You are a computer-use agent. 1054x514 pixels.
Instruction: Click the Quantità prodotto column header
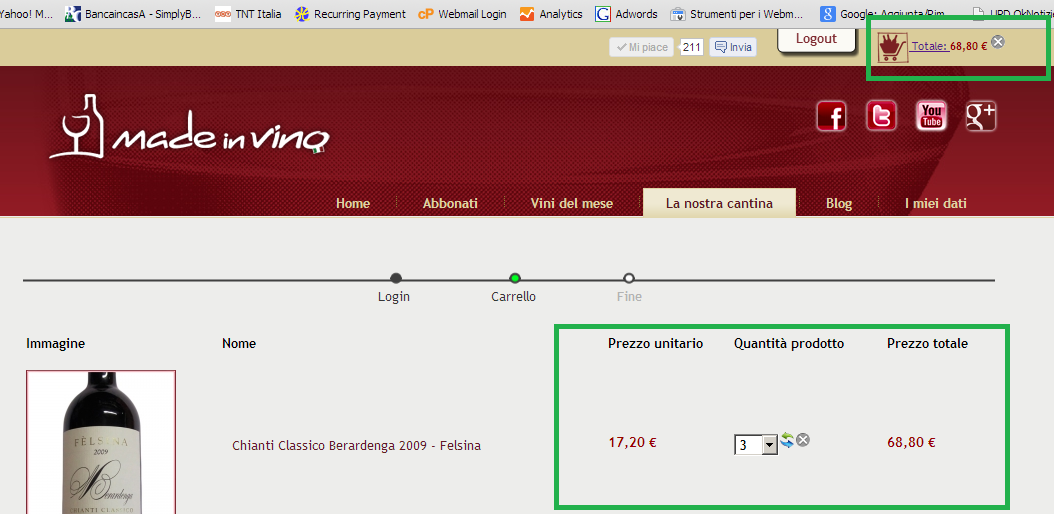pyautogui.click(x=788, y=343)
